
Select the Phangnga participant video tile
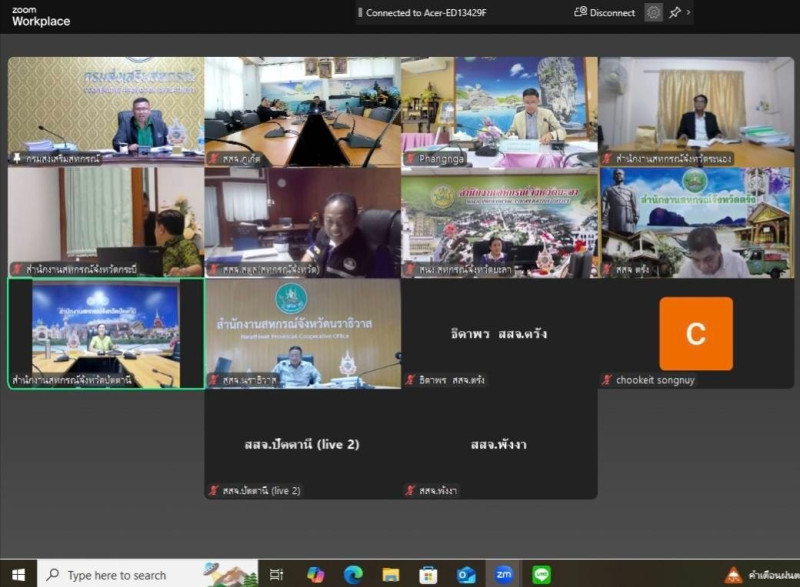click(499, 110)
